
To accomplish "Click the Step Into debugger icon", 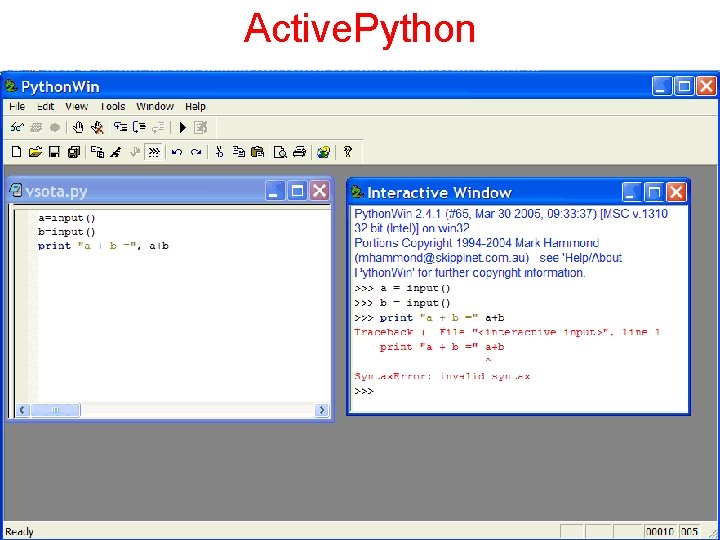I will 121,127.
